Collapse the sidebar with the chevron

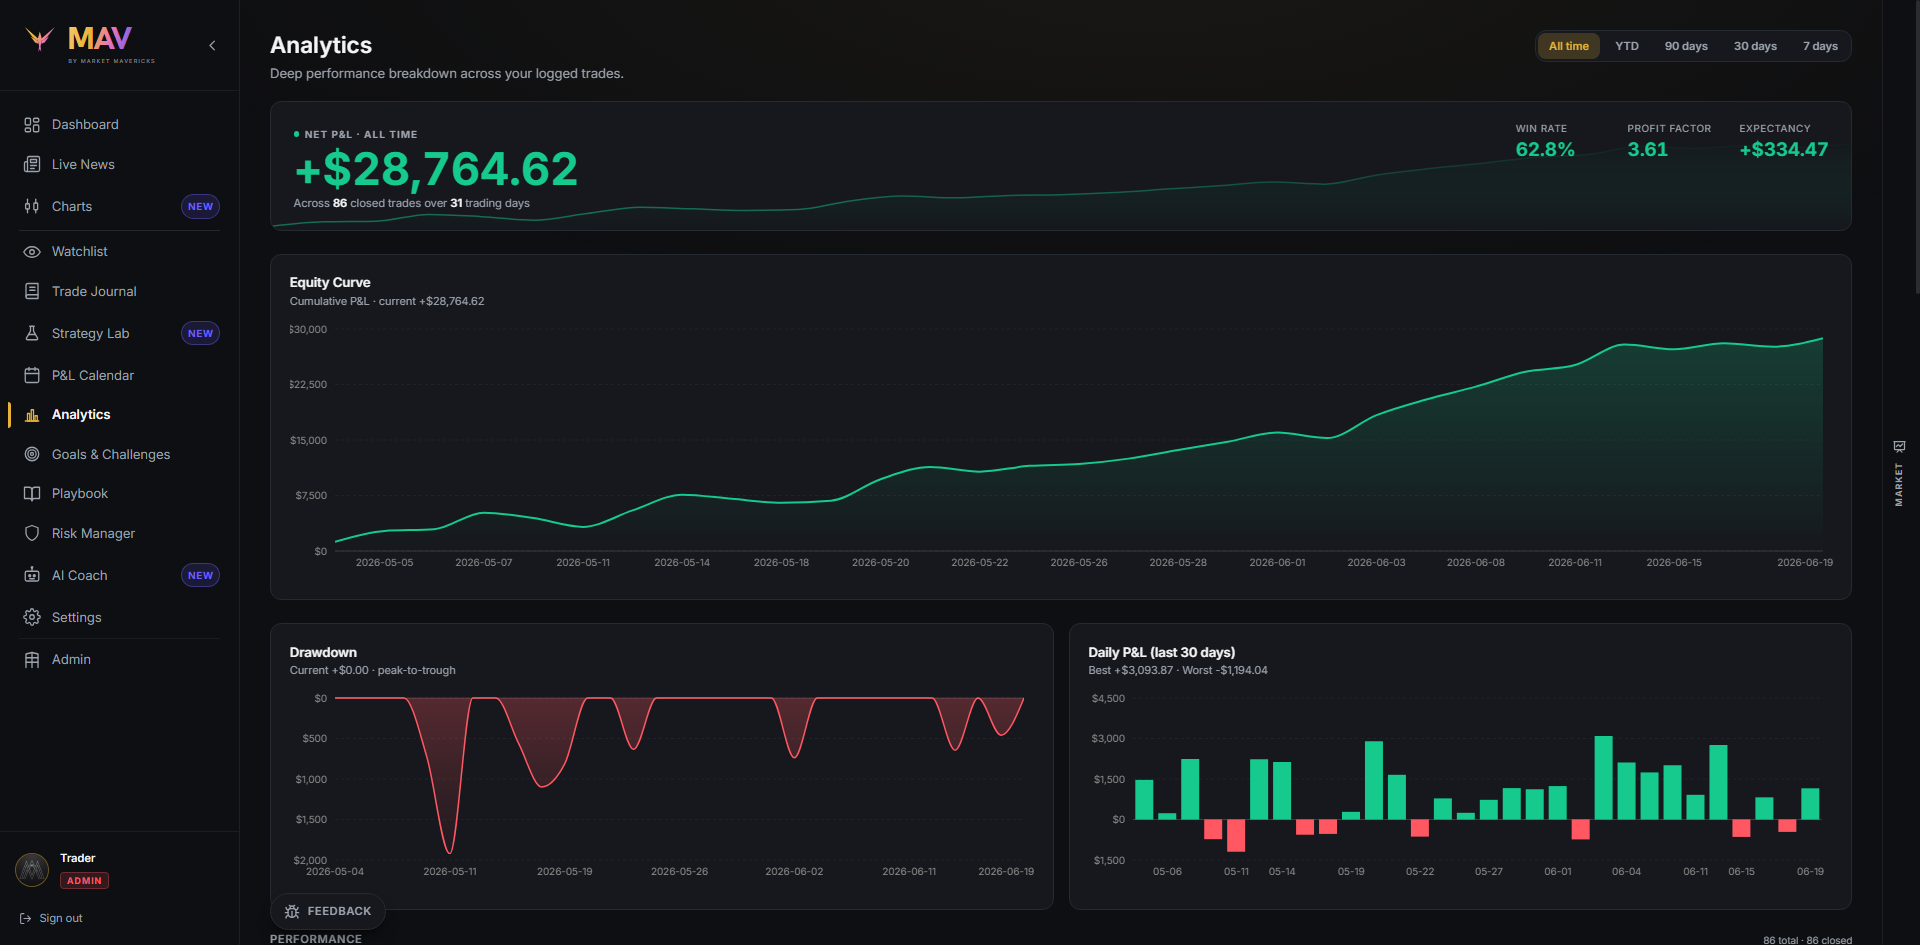click(x=212, y=45)
